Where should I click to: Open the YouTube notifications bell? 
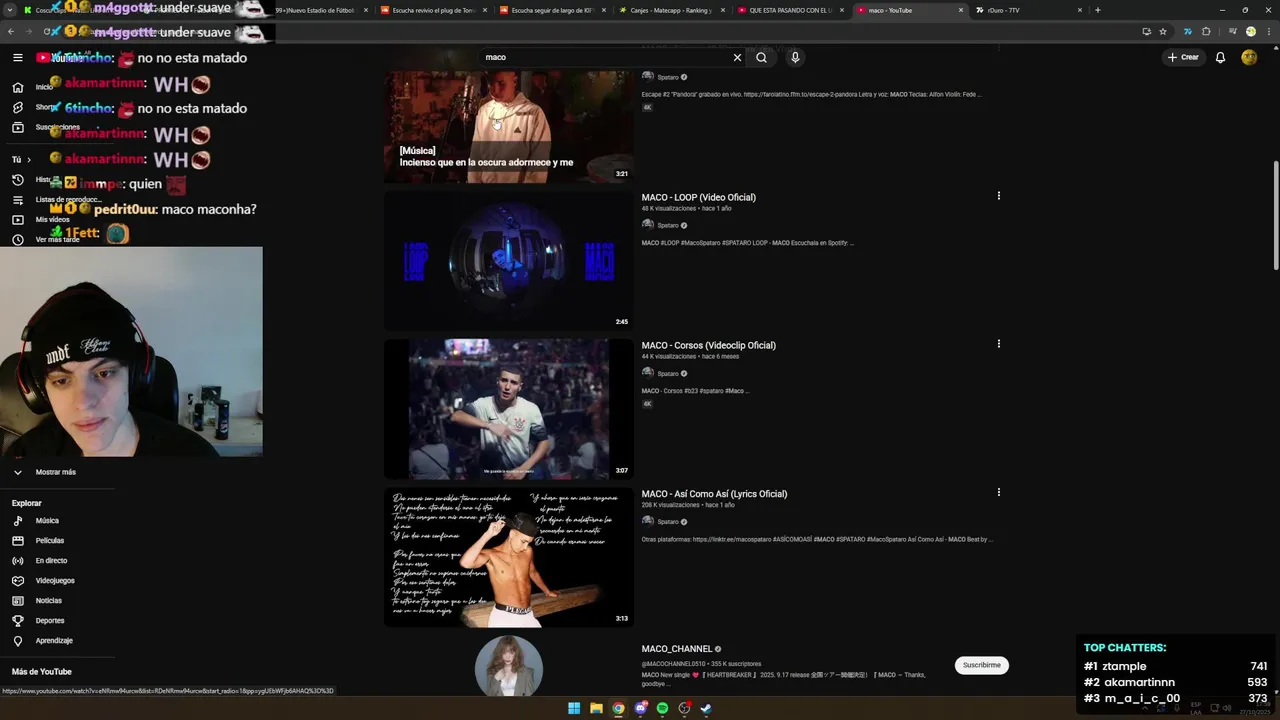click(x=1220, y=57)
